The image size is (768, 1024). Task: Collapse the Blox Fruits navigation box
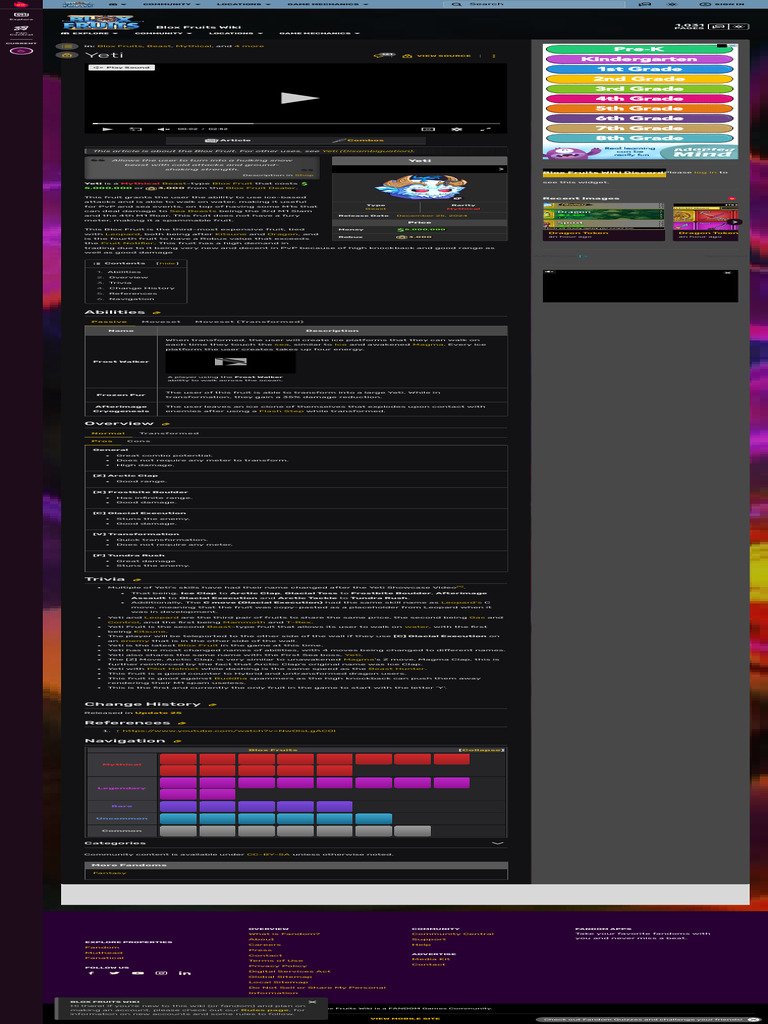(x=481, y=750)
